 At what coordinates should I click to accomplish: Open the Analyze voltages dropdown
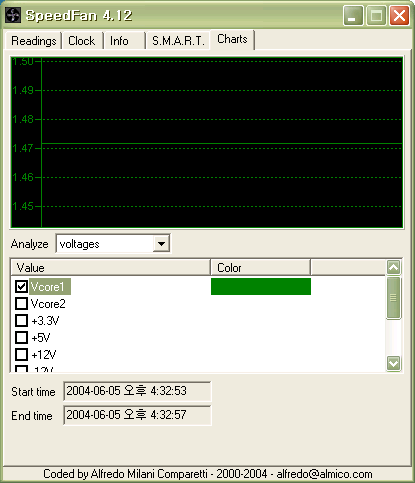point(161,244)
